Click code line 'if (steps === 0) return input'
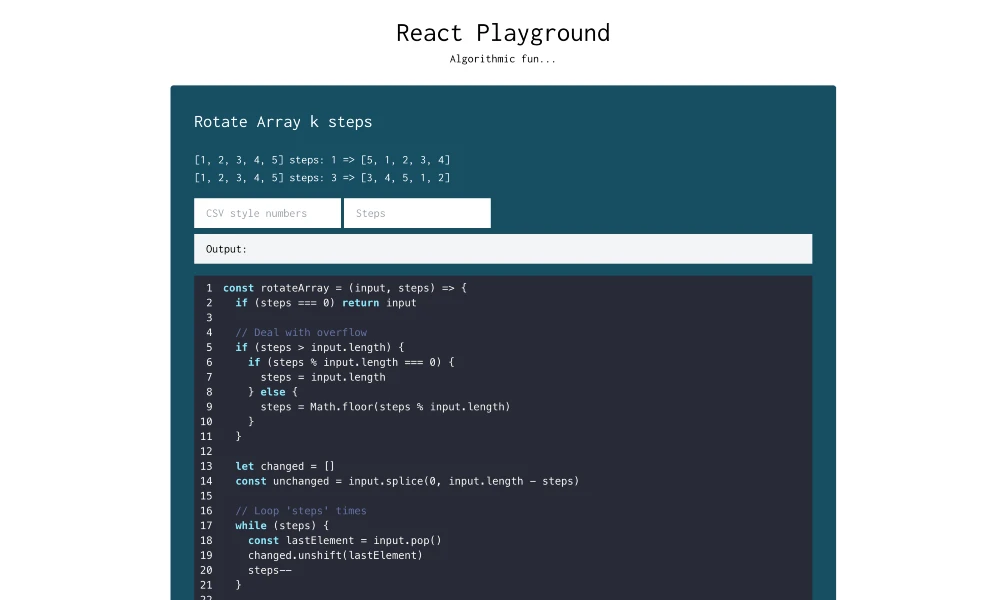 (325, 303)
